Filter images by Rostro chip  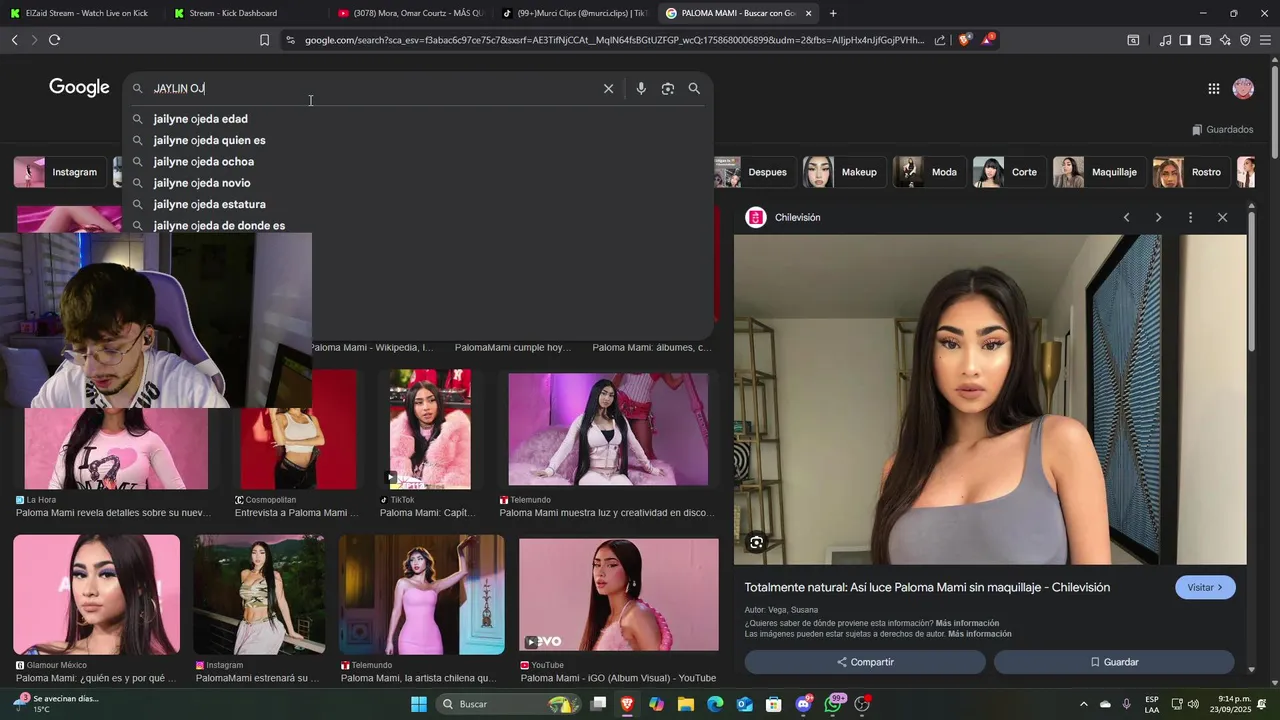pyautogui.click(x=1191, y=172)
